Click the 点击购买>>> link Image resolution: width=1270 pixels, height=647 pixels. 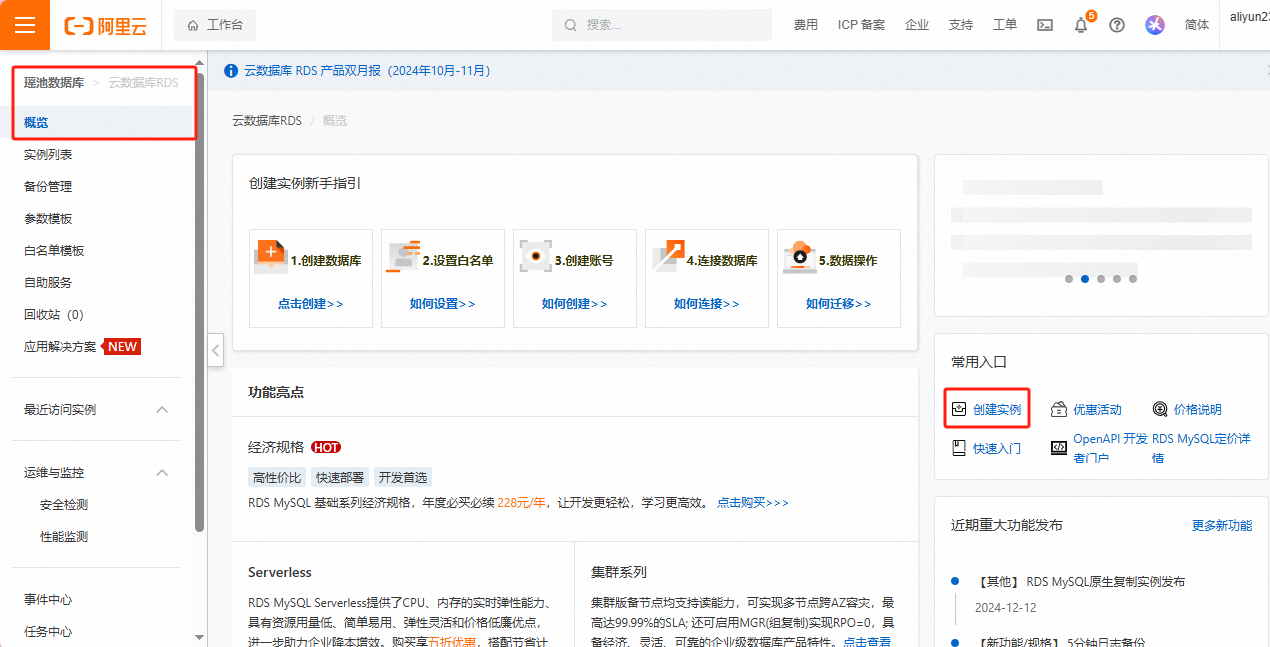point(752,502)
